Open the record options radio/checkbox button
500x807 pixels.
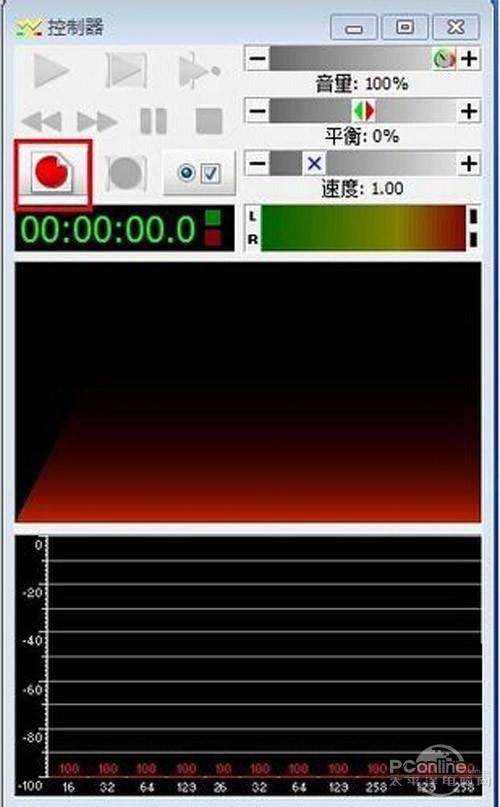(x=199, y=173)
